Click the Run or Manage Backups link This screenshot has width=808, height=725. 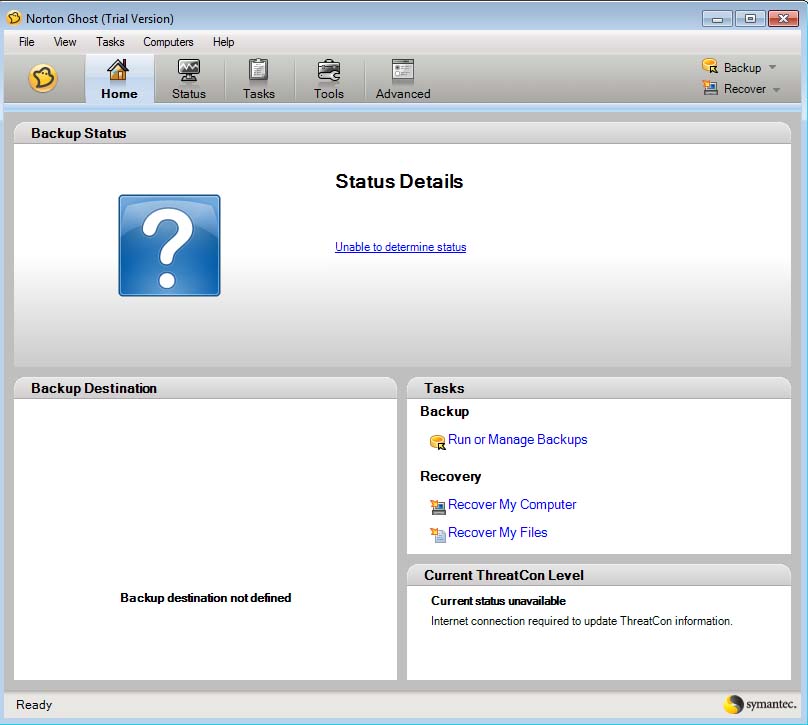(517, 440)
